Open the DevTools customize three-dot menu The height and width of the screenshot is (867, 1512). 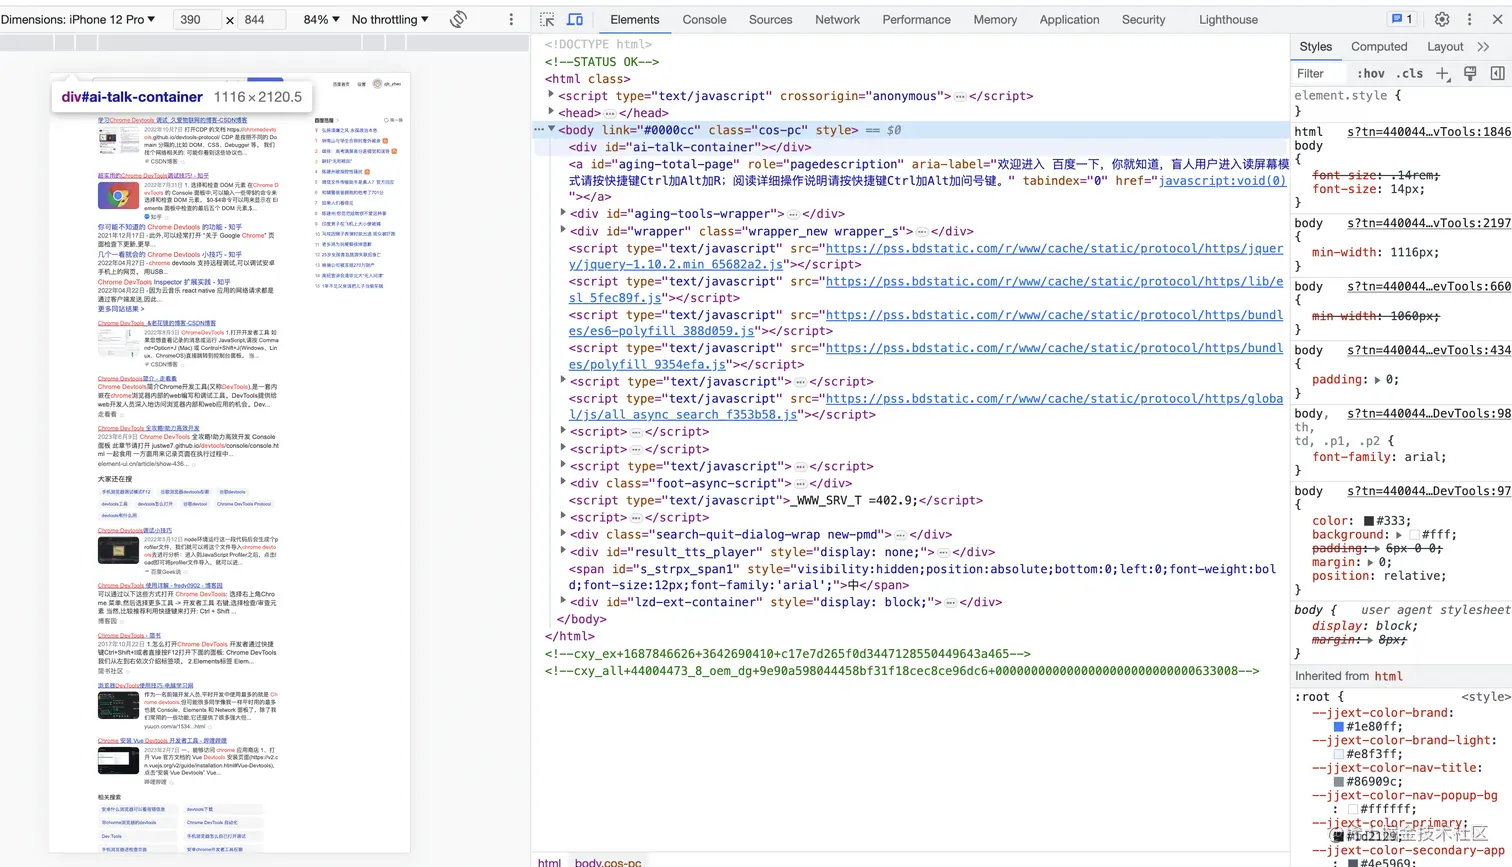(1469, 19)
